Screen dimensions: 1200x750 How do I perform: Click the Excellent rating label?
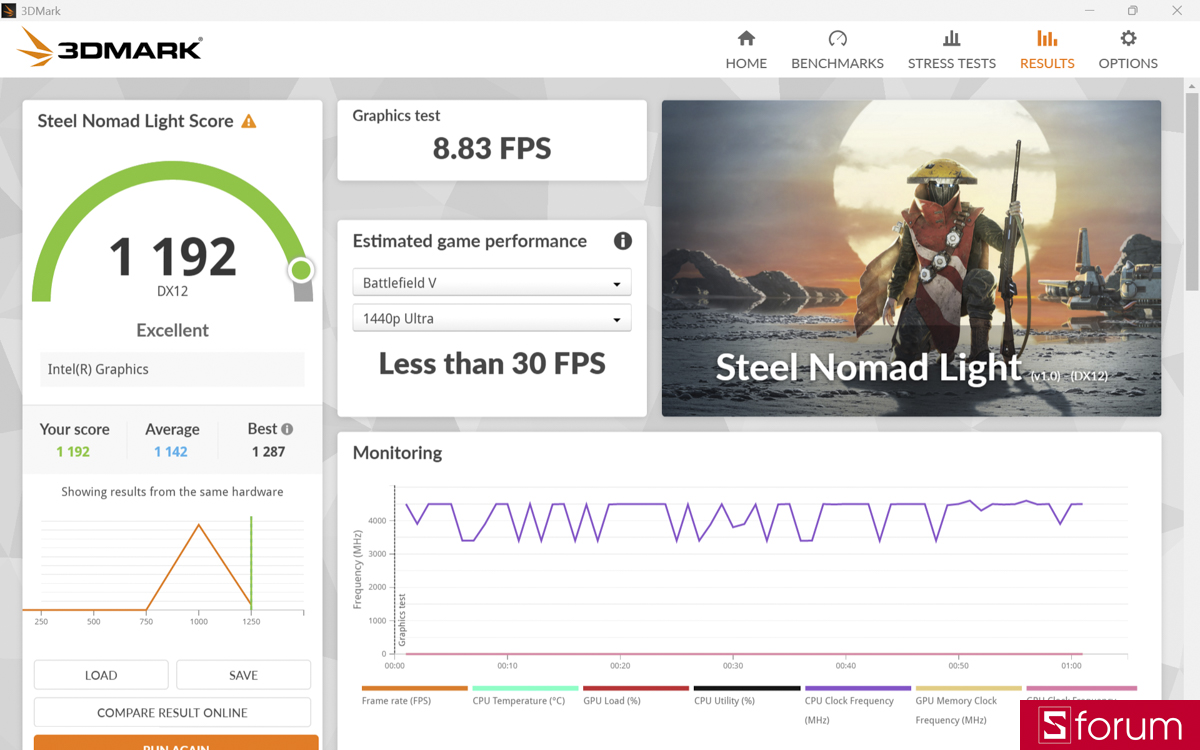[x=172, y=330]
